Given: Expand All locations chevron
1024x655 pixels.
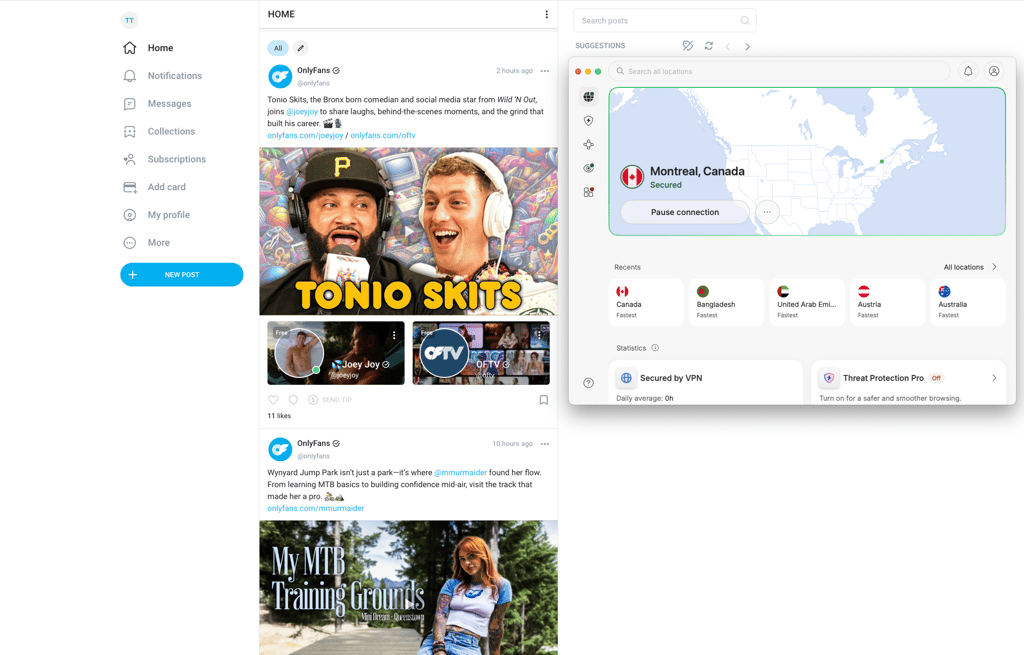Looking at the screenshot, I should (x=995, y=266).
